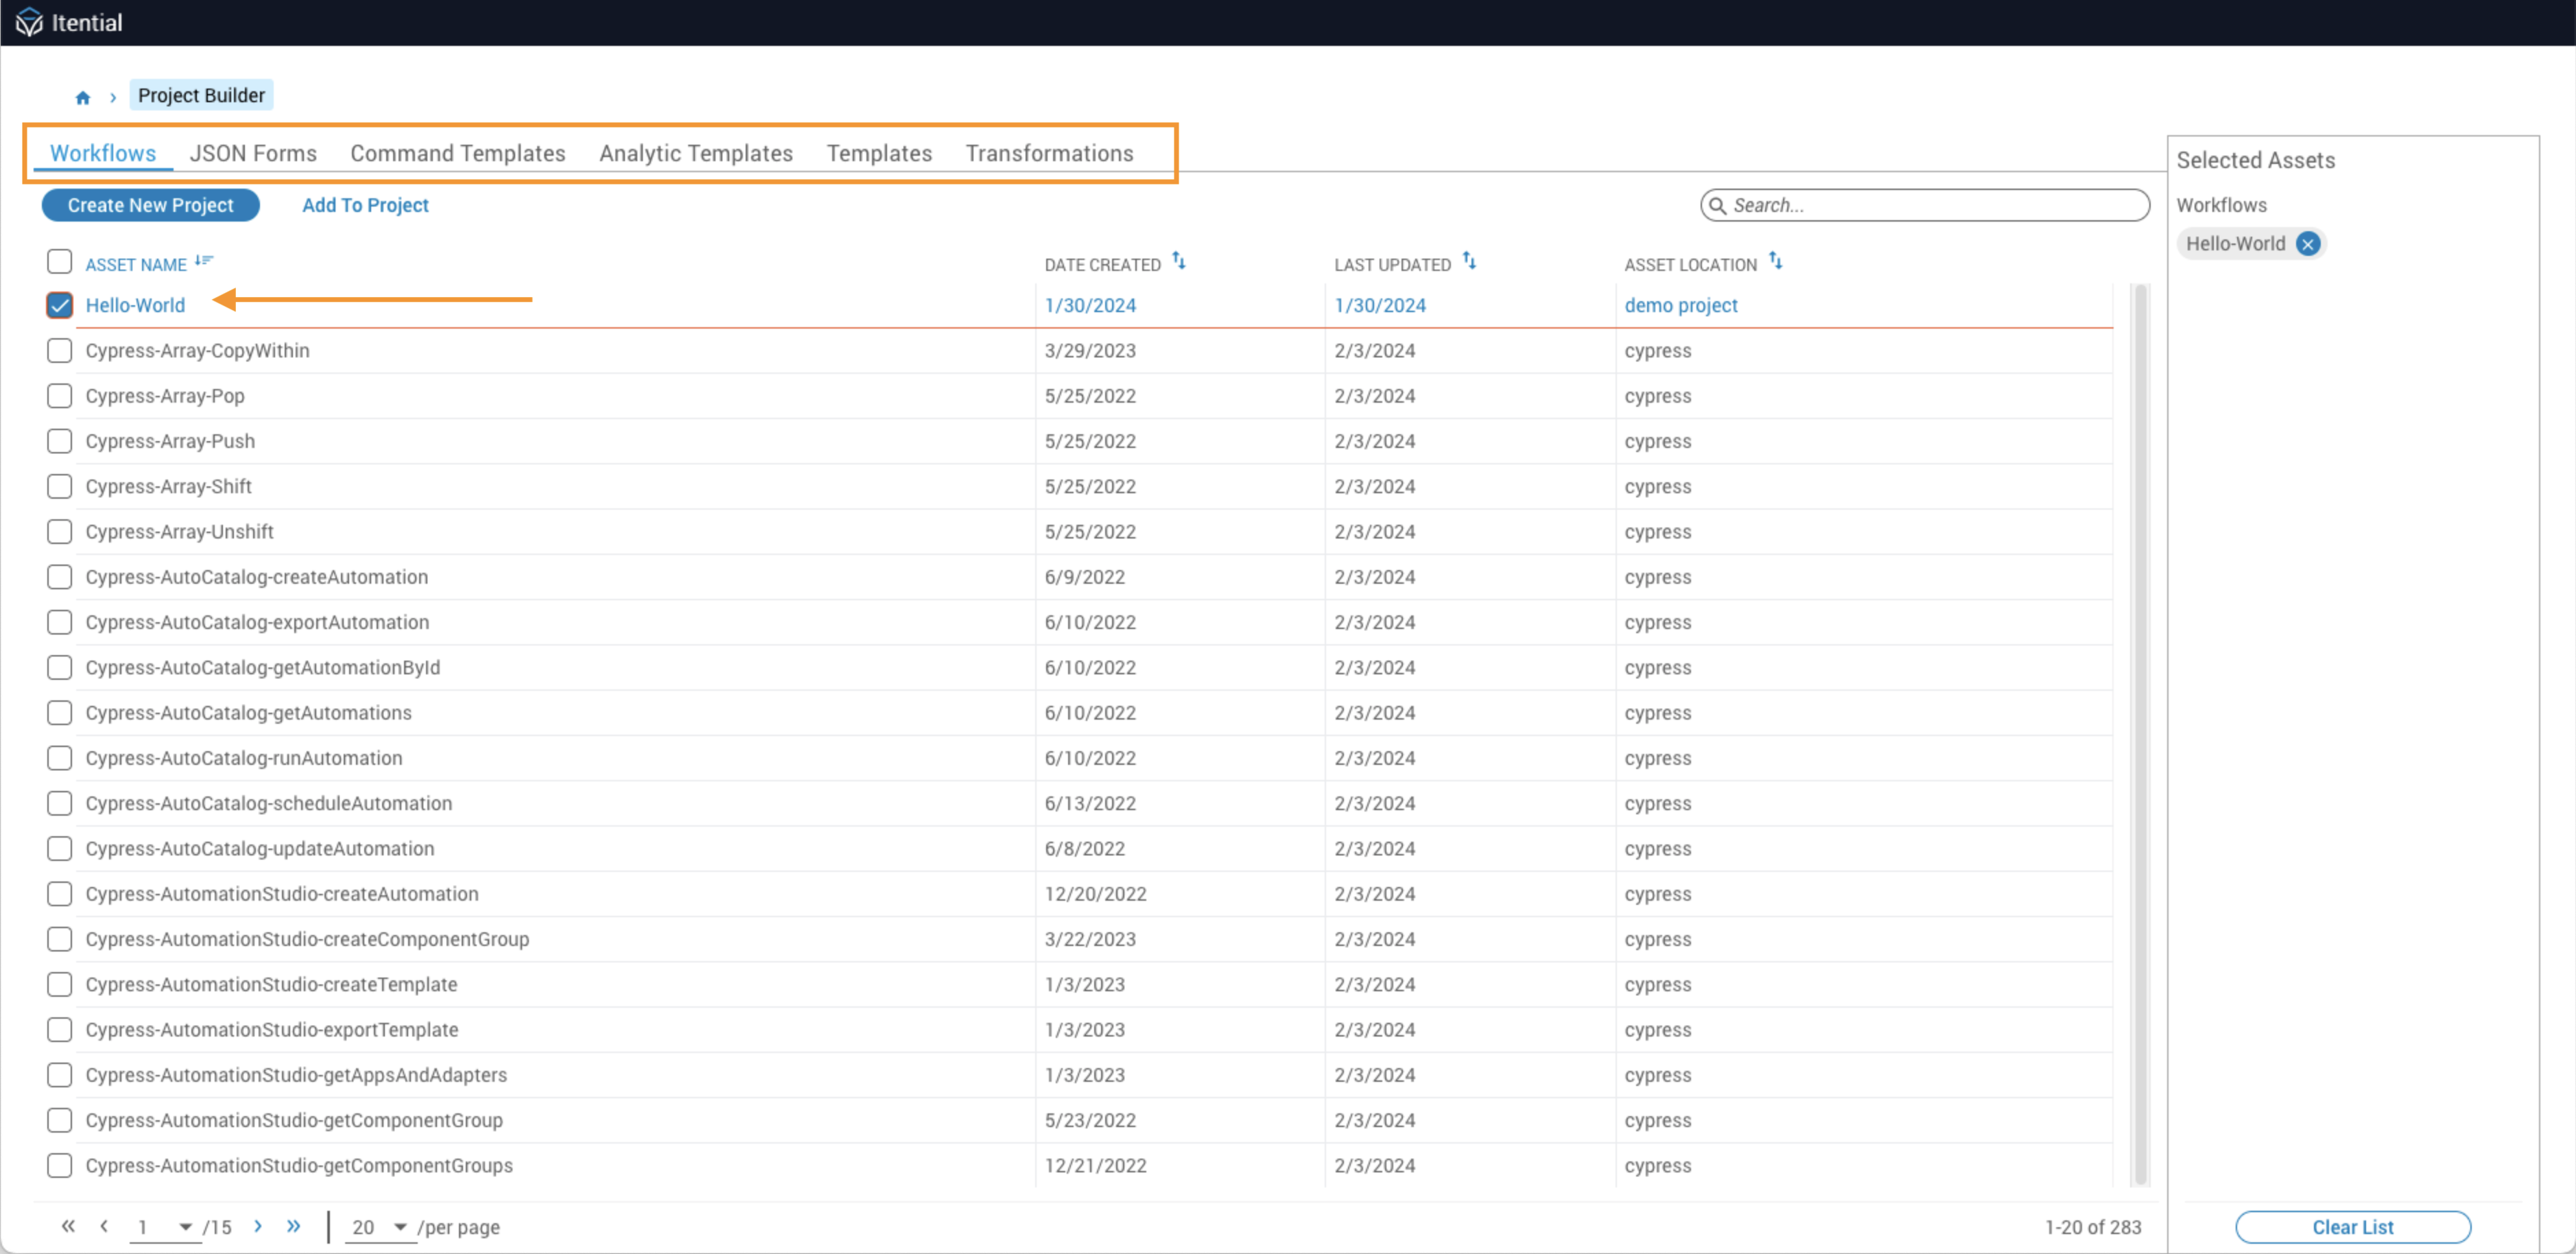The image size is (2576, 1254).
Task: Click the home breadcrumb icon
Action: 83,97
